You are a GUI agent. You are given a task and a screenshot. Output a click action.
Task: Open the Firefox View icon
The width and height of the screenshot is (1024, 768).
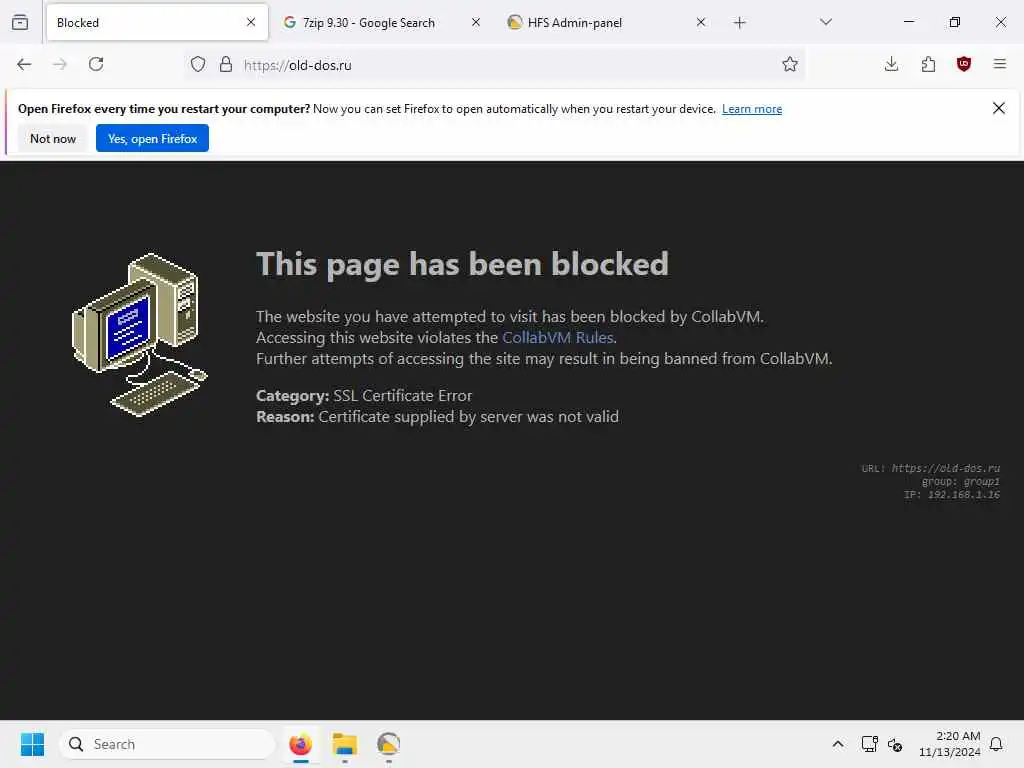pos(20,22)
